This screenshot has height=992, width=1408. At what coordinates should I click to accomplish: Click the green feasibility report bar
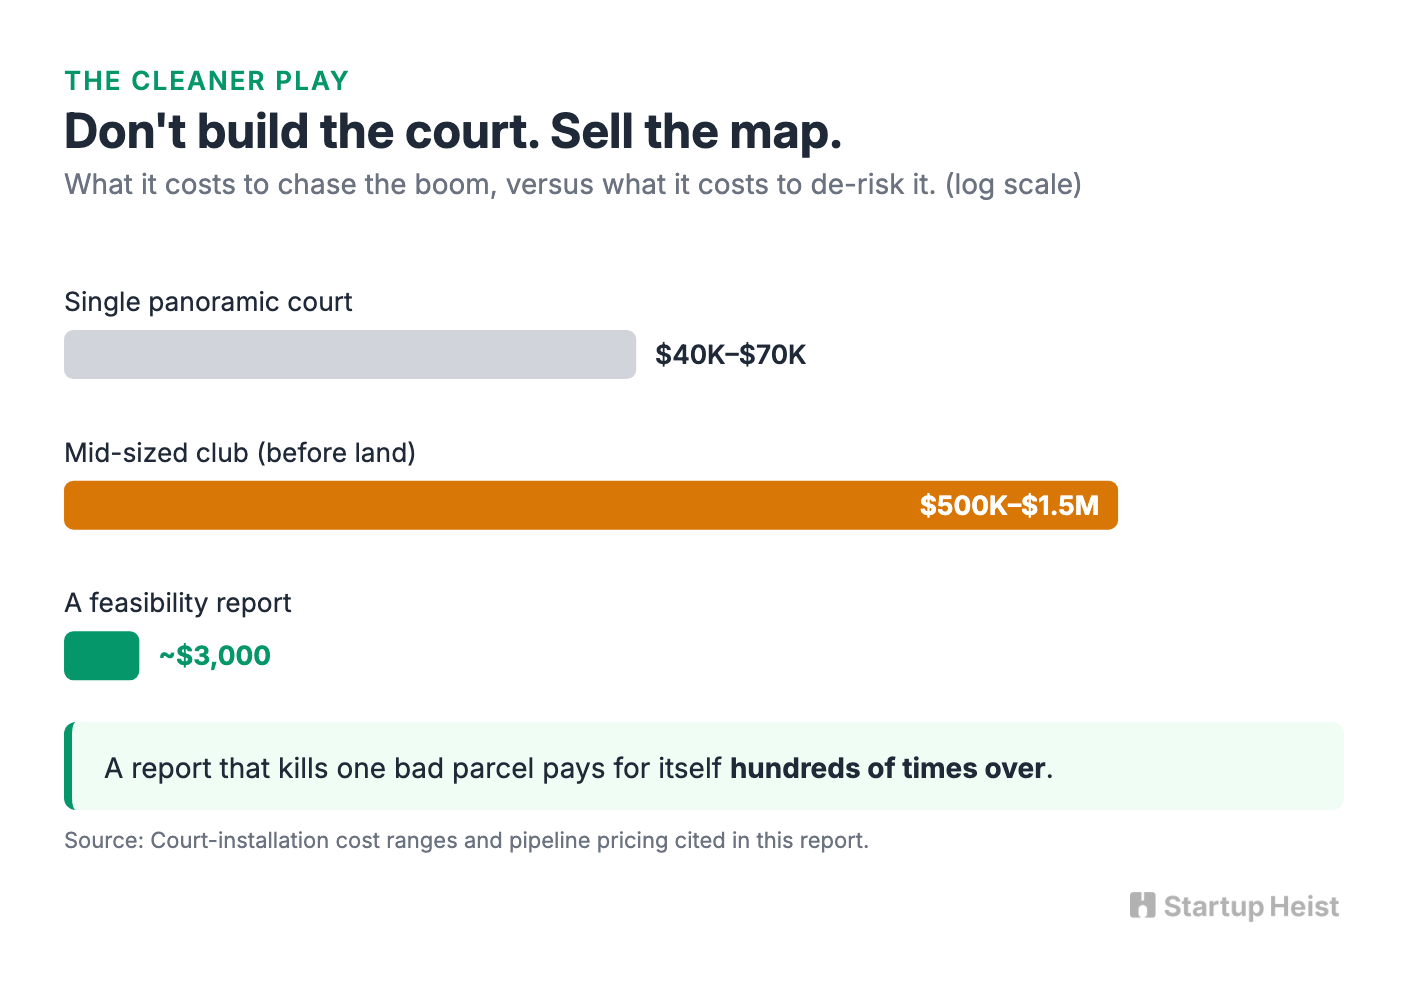coord(102,656)
